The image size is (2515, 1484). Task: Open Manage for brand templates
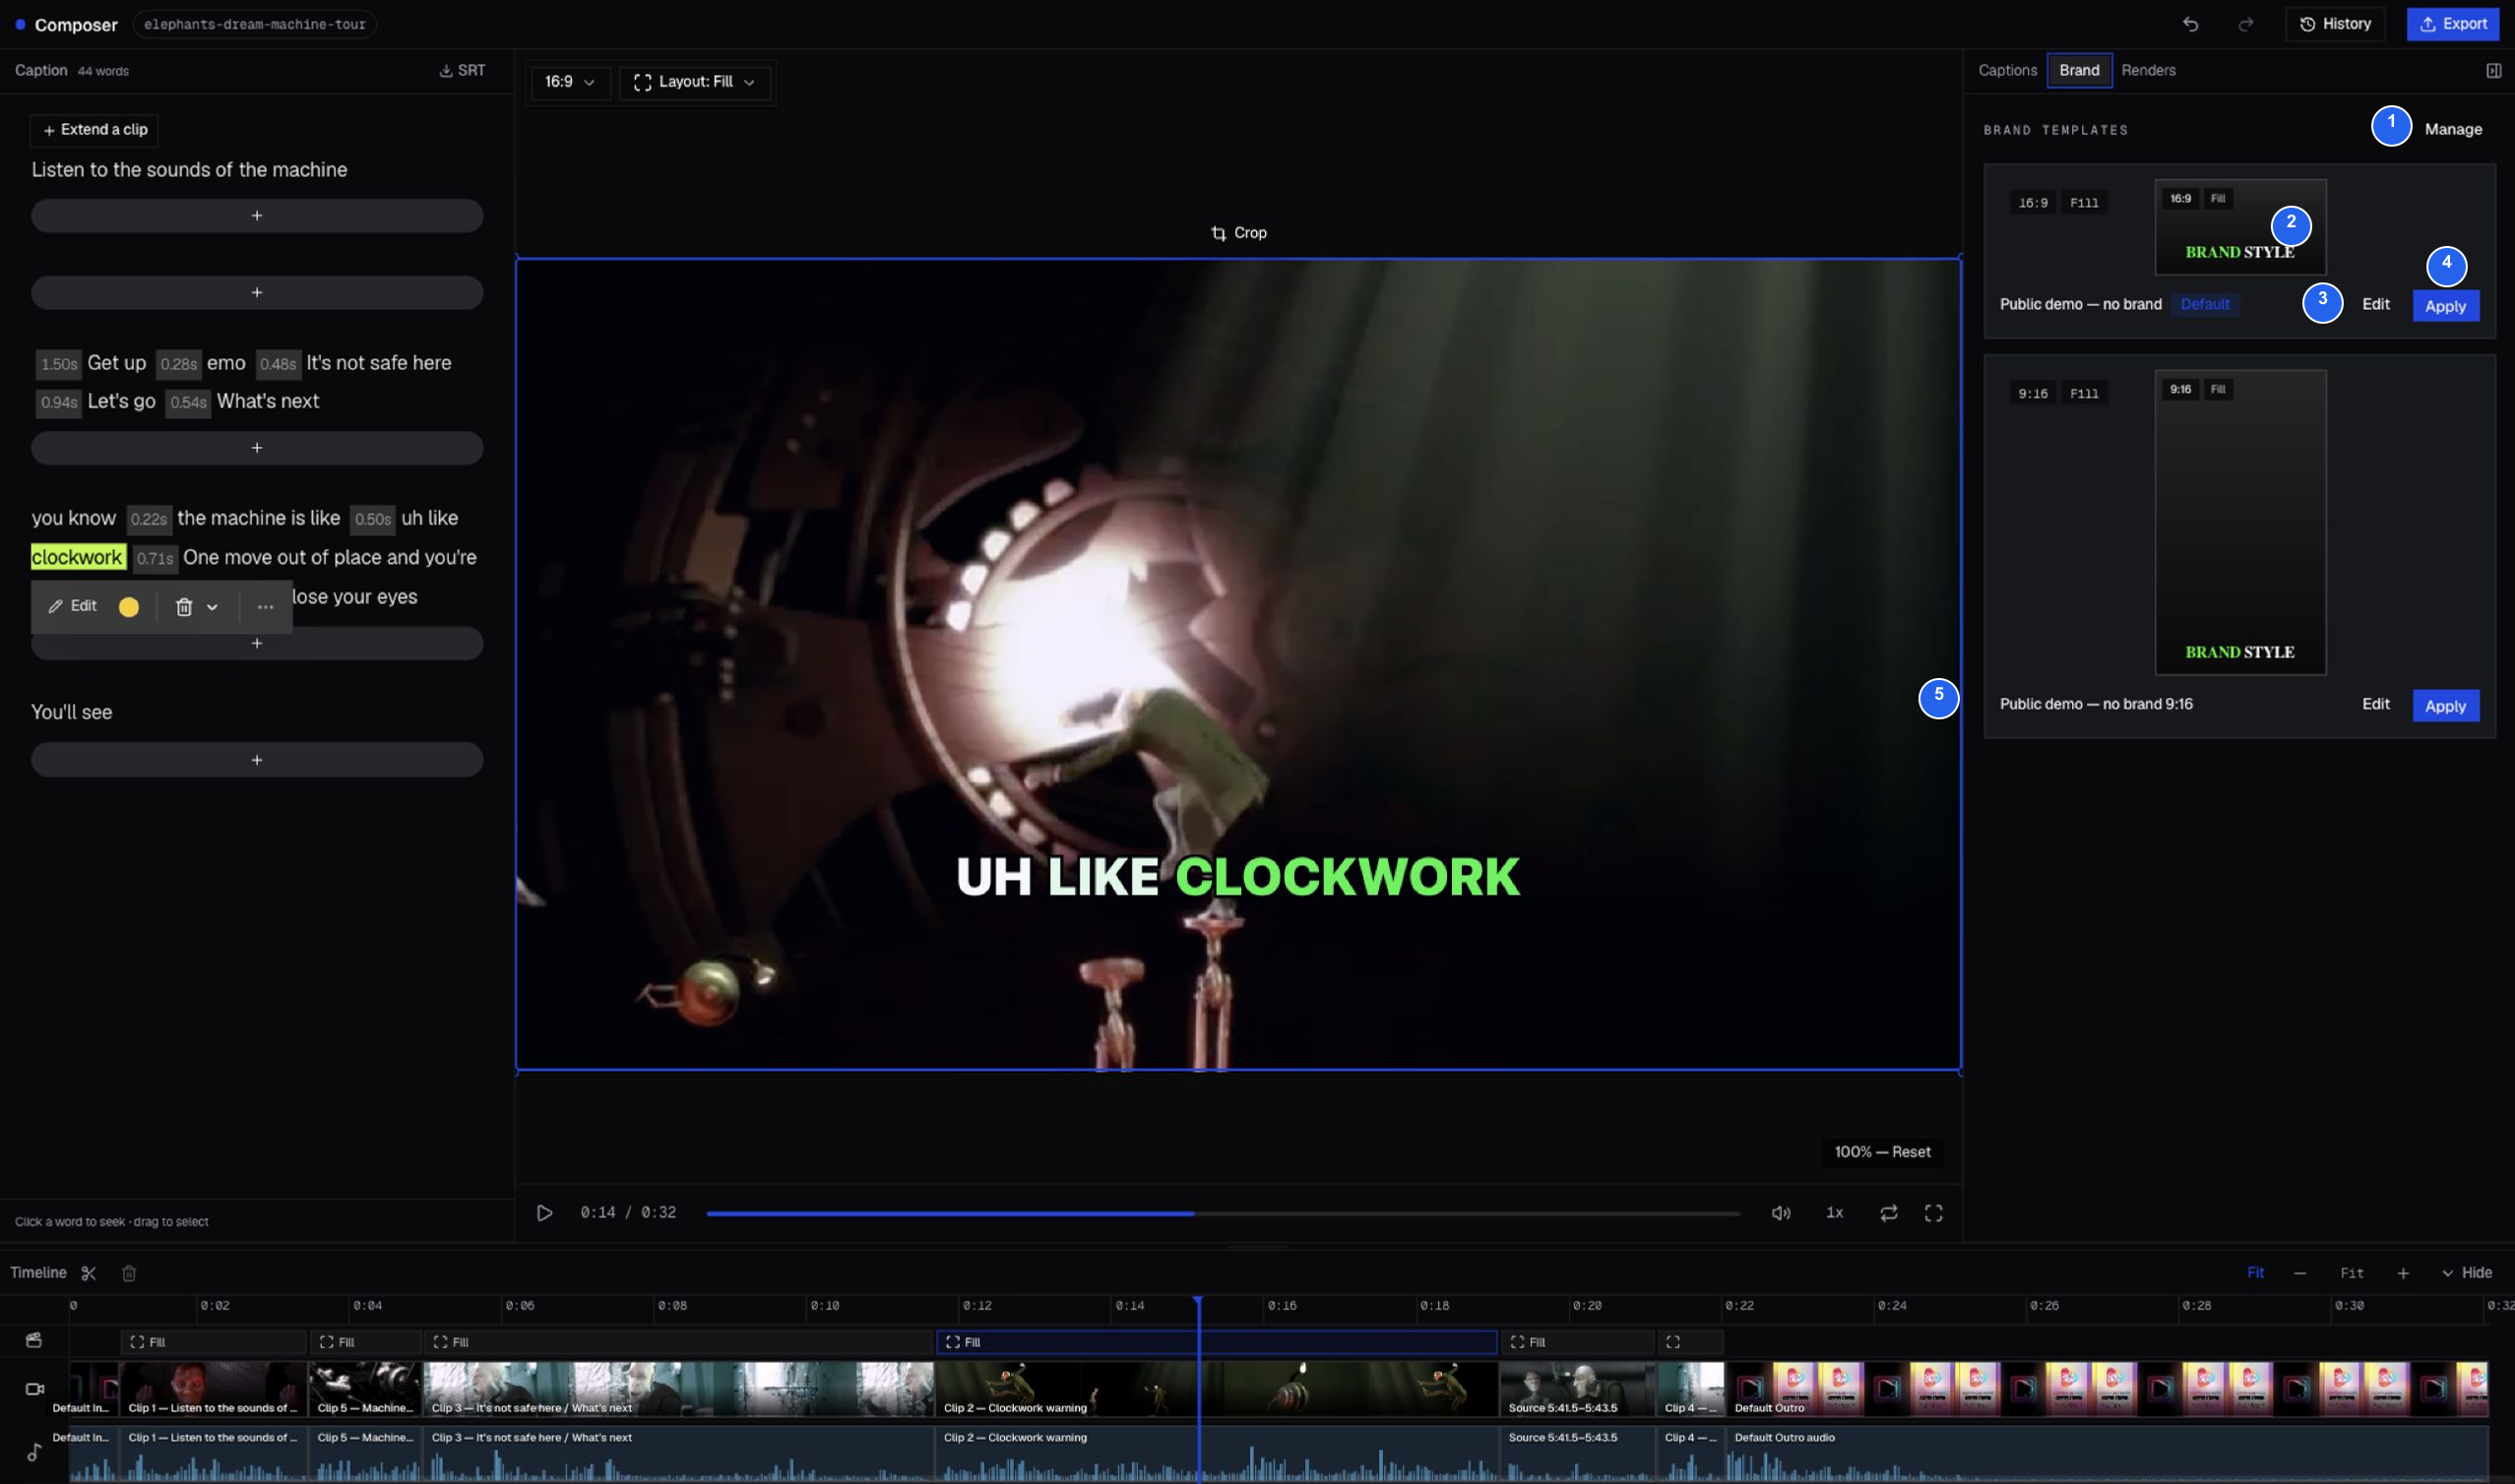[x=2453, y=129]
